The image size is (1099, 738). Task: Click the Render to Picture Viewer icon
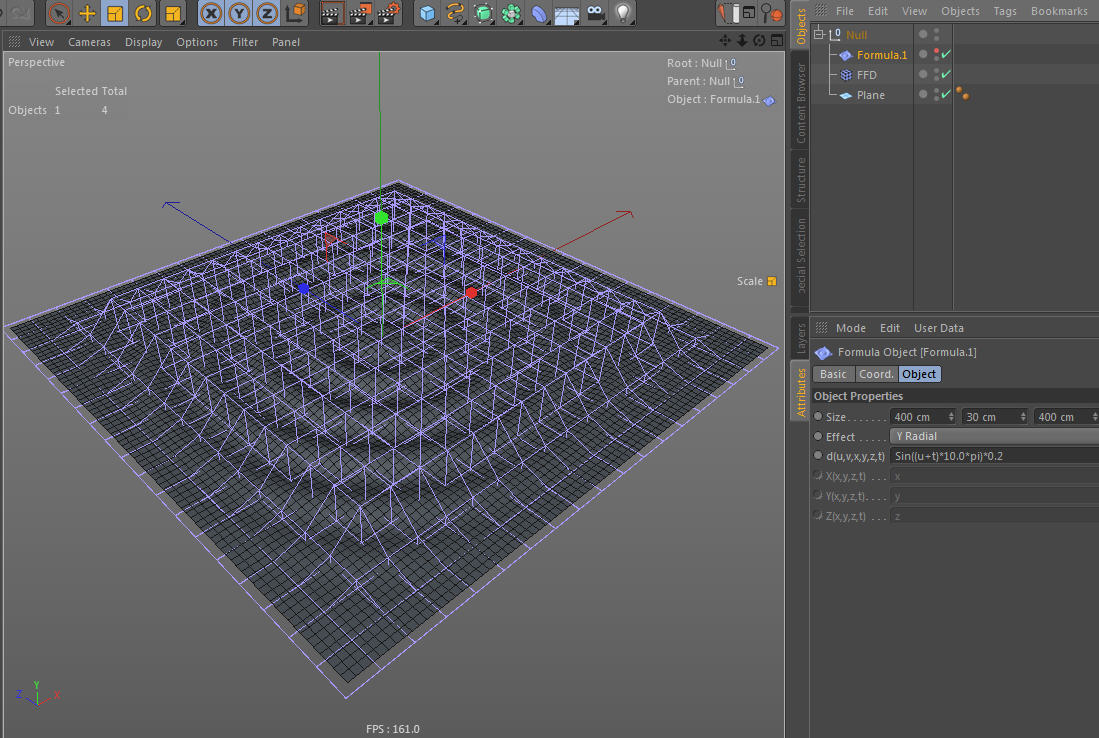[360, 13]
